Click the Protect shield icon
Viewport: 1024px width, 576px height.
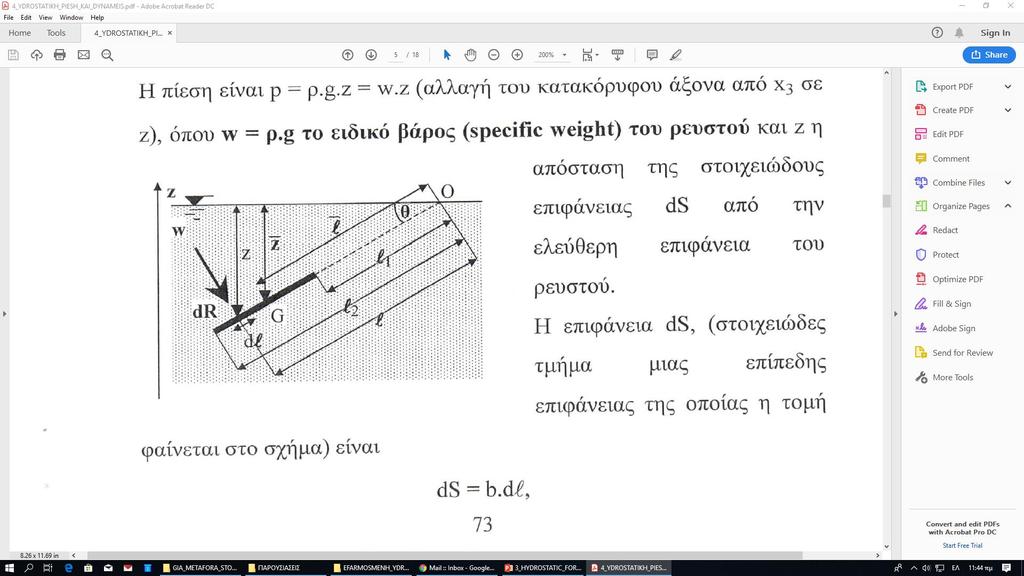point(921,255)
